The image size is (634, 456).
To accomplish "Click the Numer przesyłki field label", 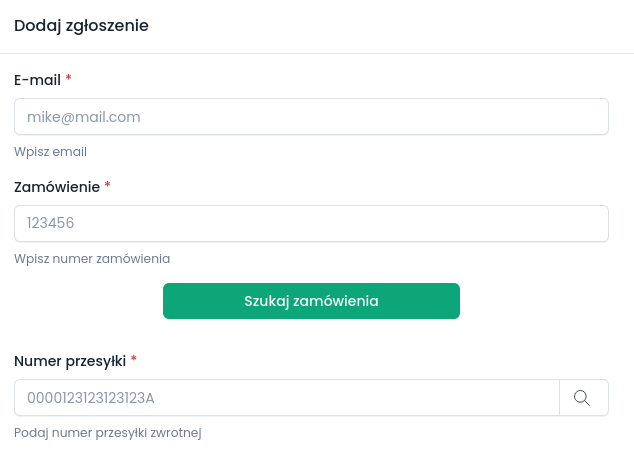I will (70, 361).
